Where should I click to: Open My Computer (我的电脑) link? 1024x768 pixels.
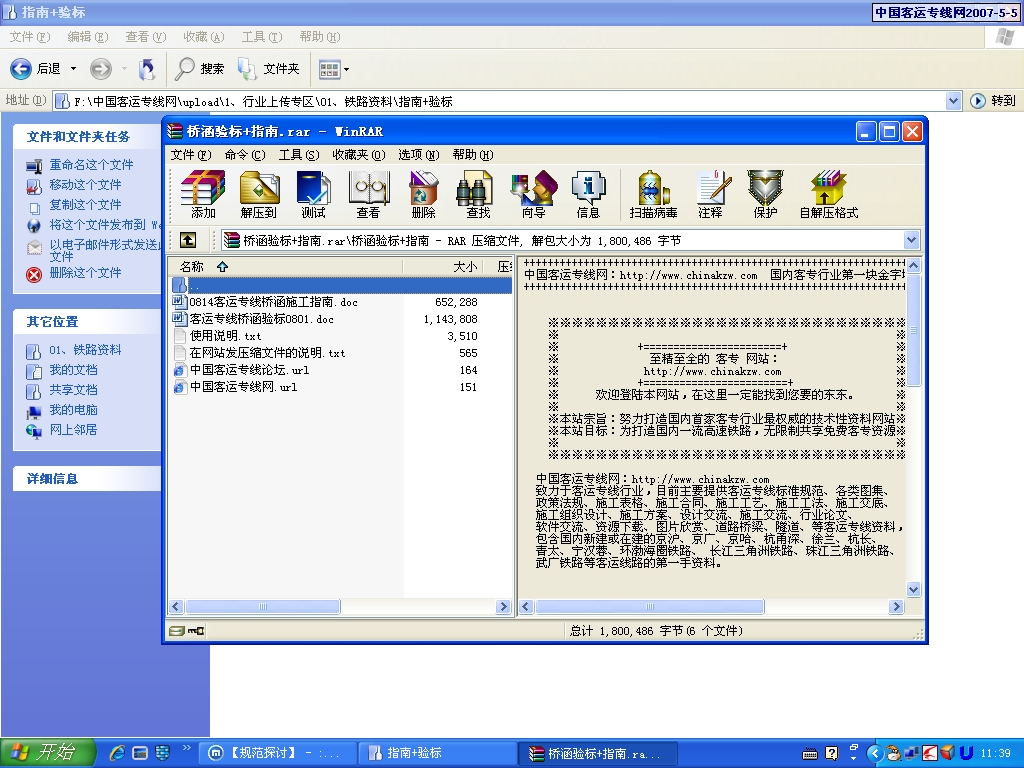[x=73, y=409]
